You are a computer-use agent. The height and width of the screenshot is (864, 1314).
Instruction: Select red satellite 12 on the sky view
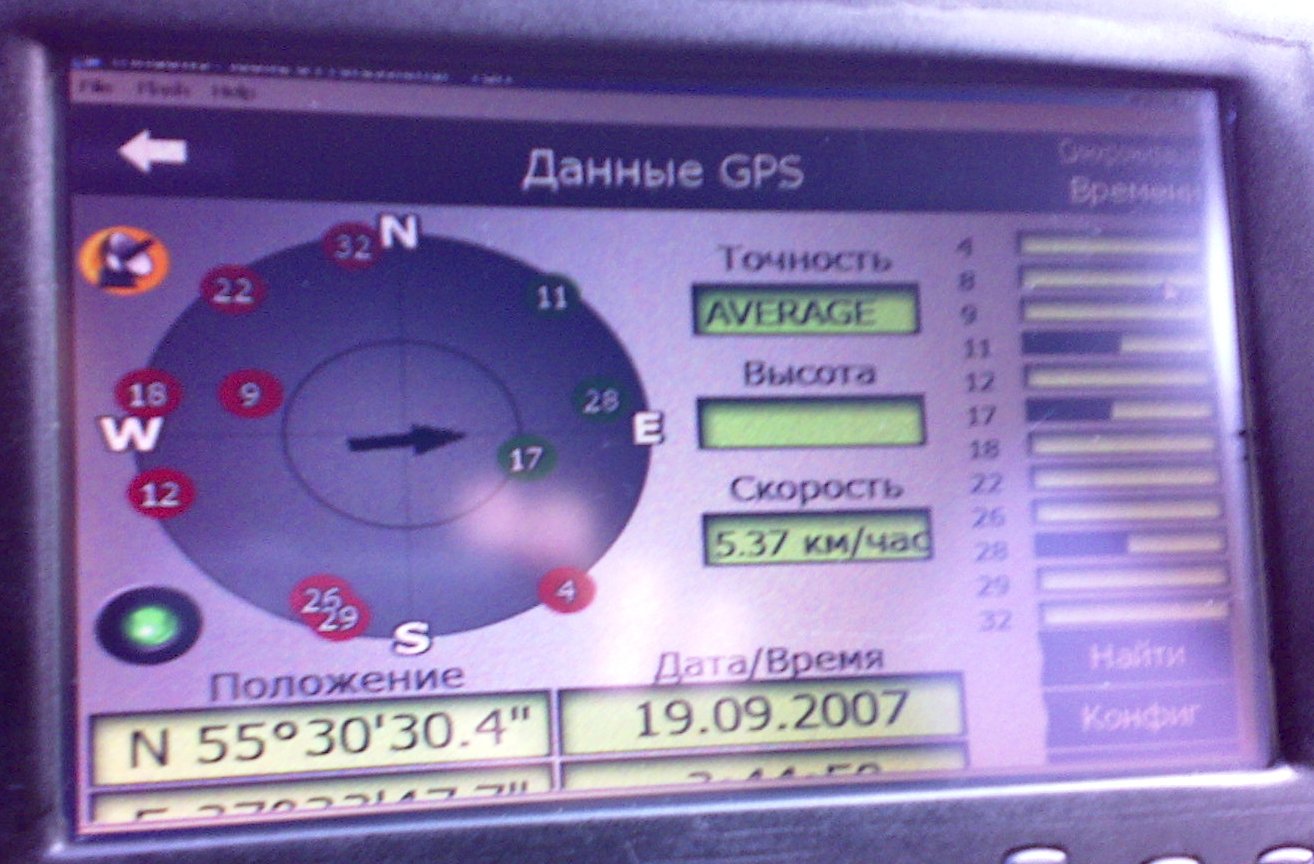(x=160, y=493)
